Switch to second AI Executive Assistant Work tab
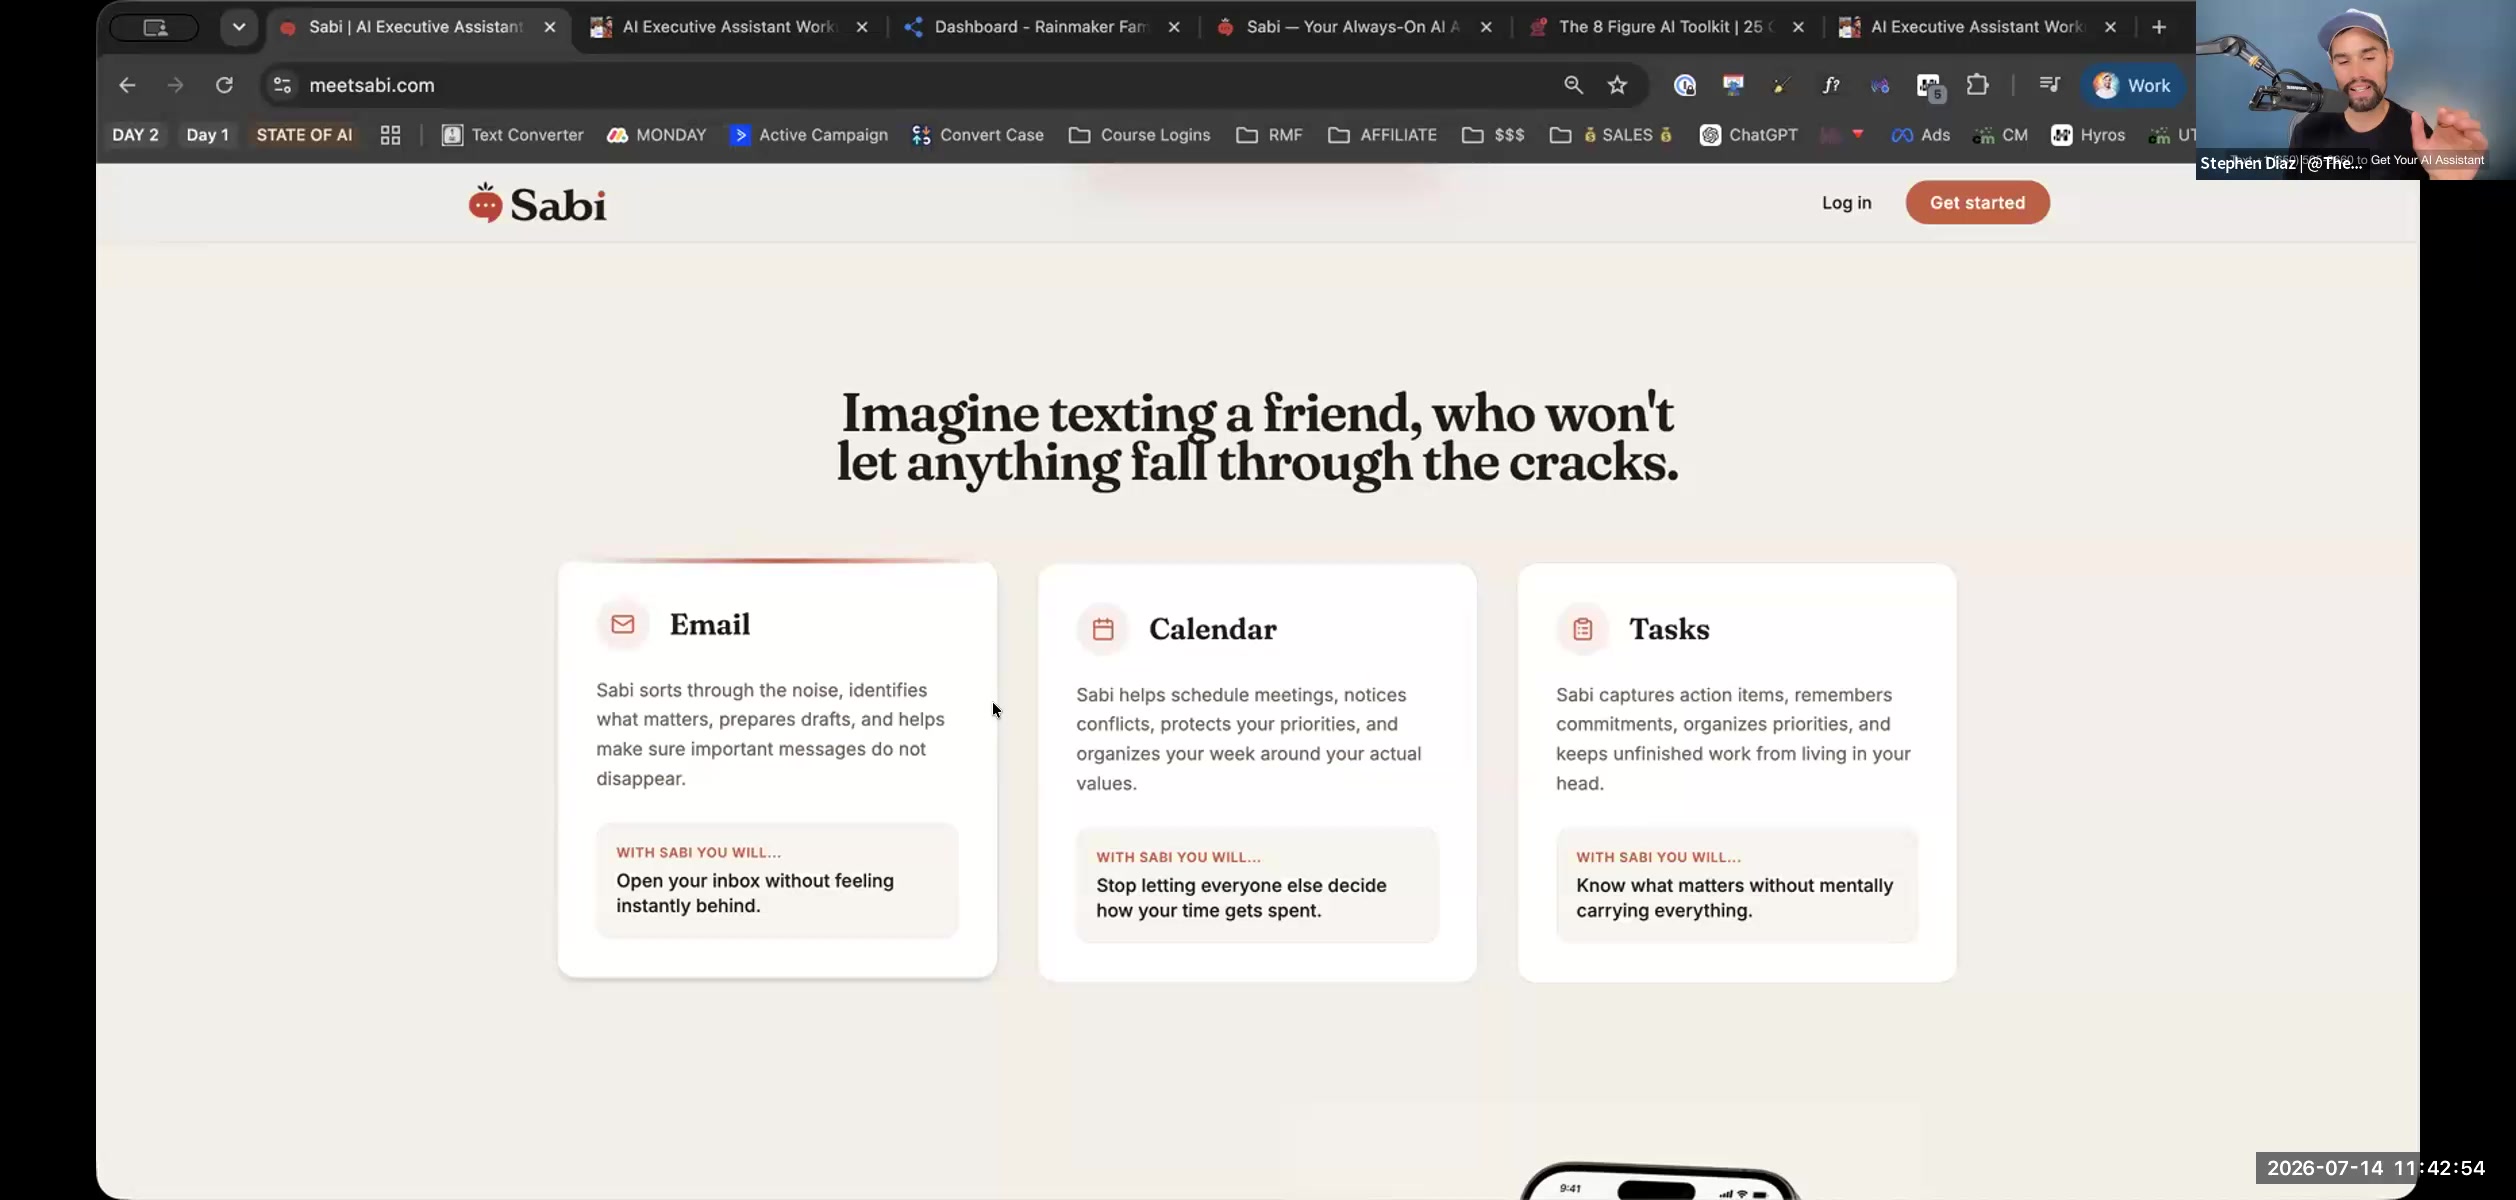This screenshot has width=2516, height=1200. (728, 27)
